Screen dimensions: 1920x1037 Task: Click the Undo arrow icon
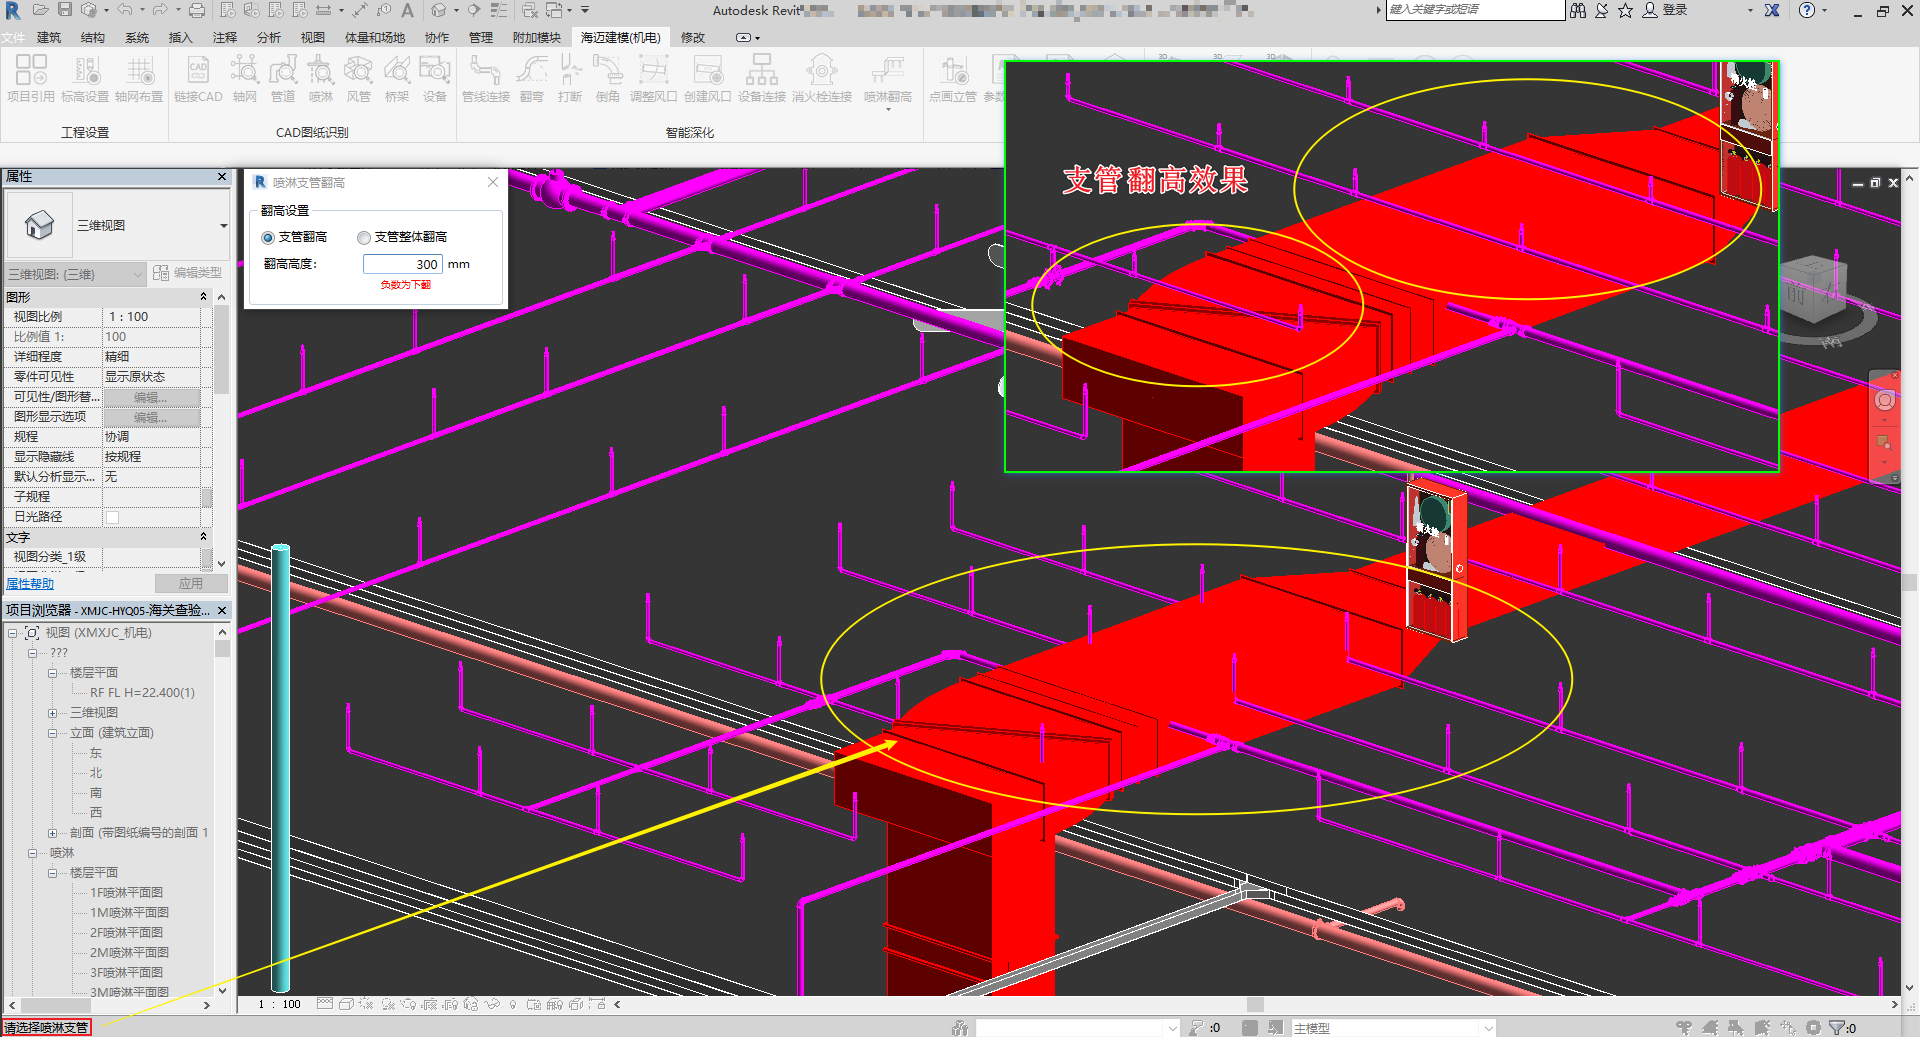click(124, 10)
